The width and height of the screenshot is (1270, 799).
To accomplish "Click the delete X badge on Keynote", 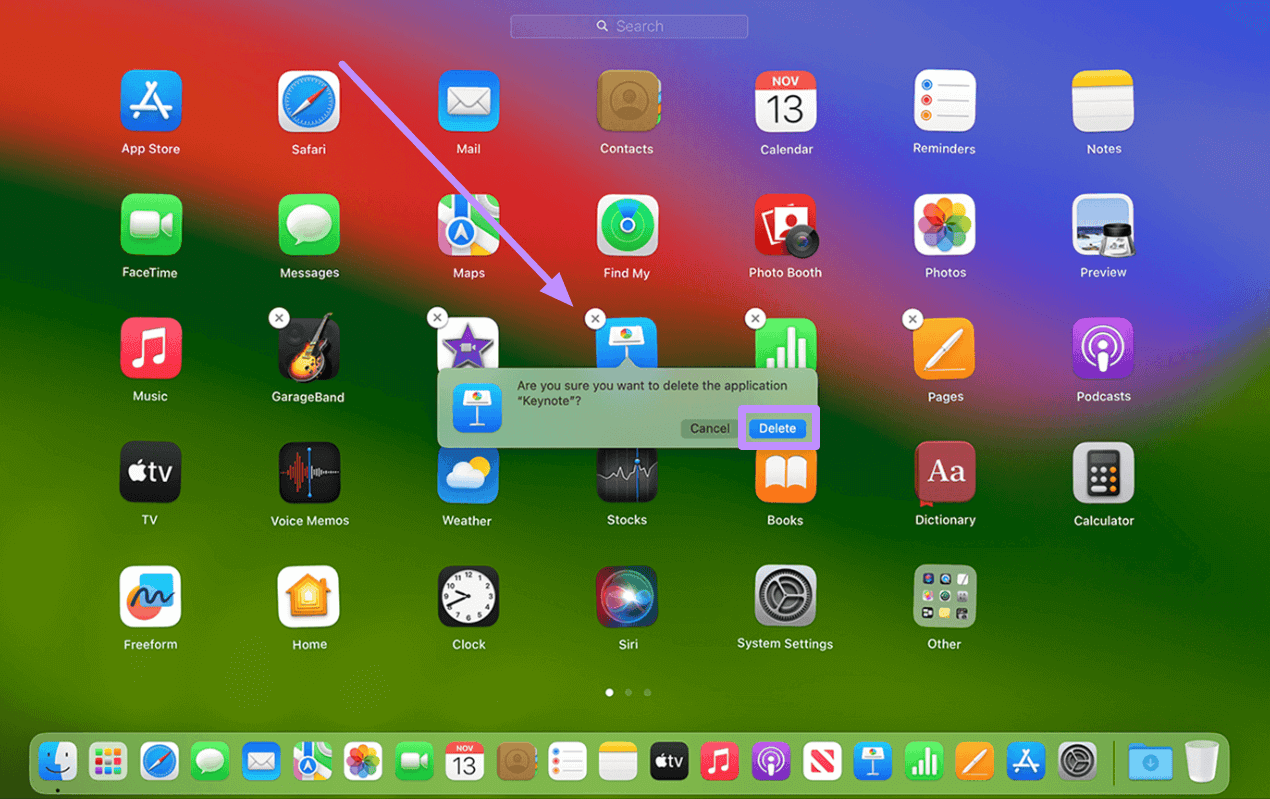I will (x=595, y=318).
